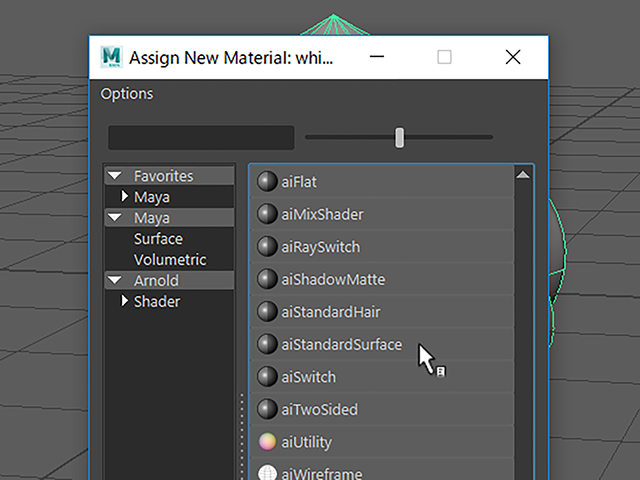This screenshot has width=640, height=480.
Task: Click the Maya logo in title bar
Action: point(111,57)
